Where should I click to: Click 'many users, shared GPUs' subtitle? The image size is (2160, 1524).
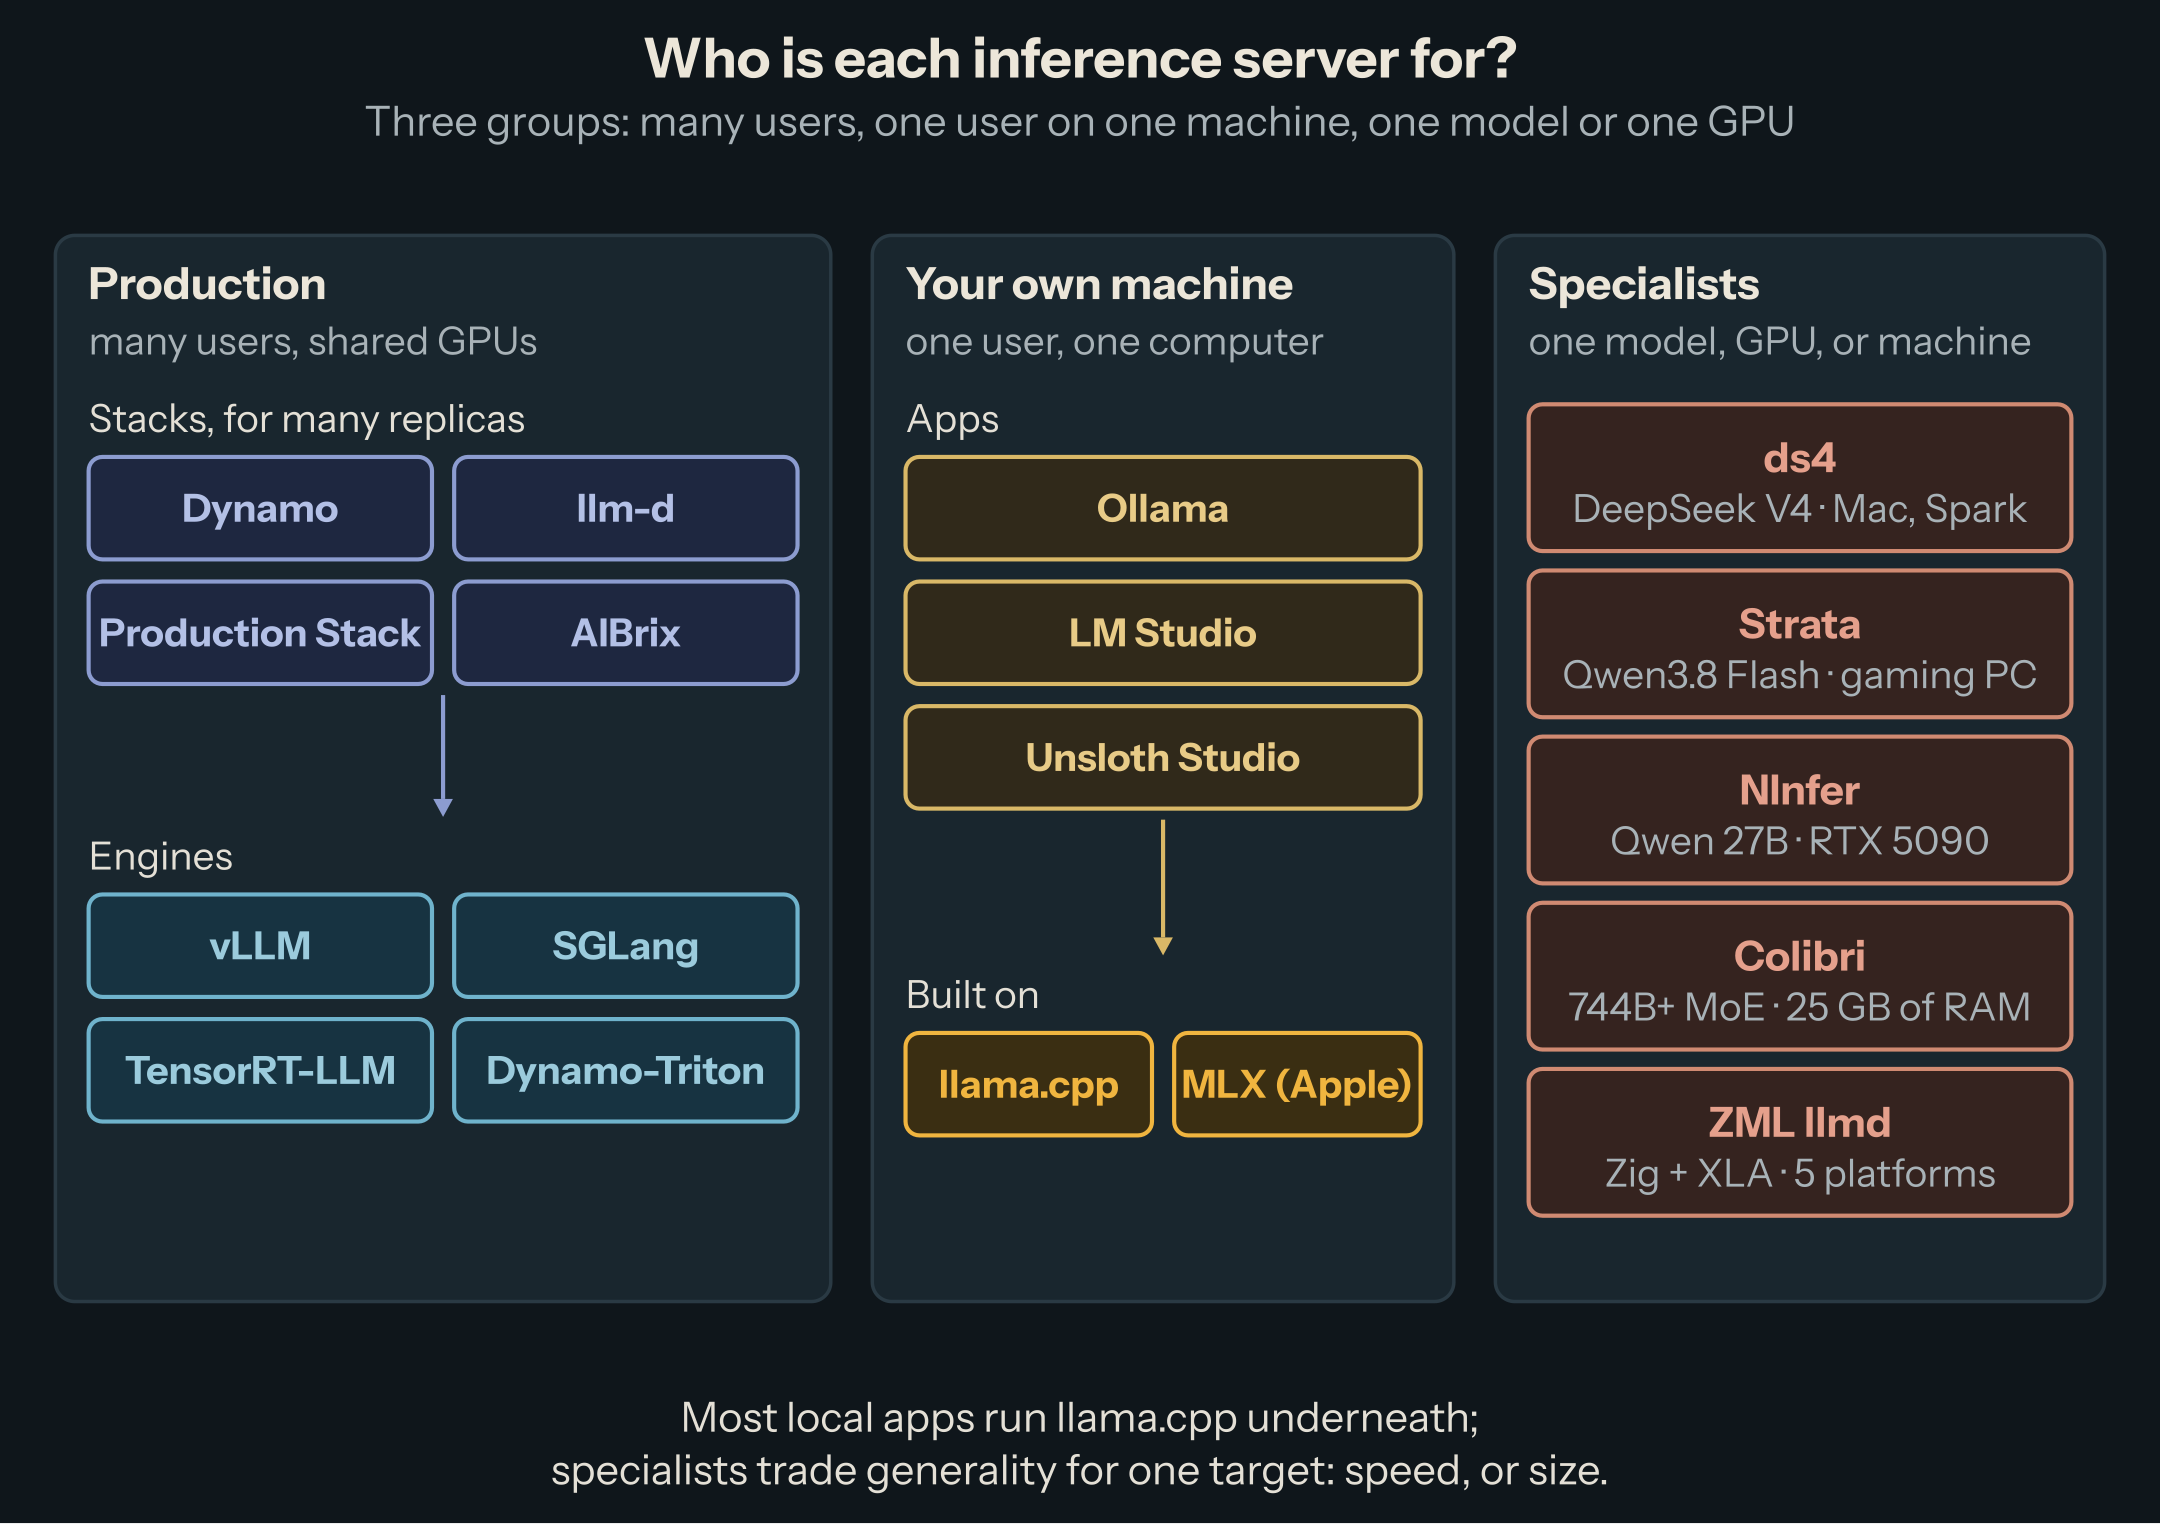(x=313, y=342)
